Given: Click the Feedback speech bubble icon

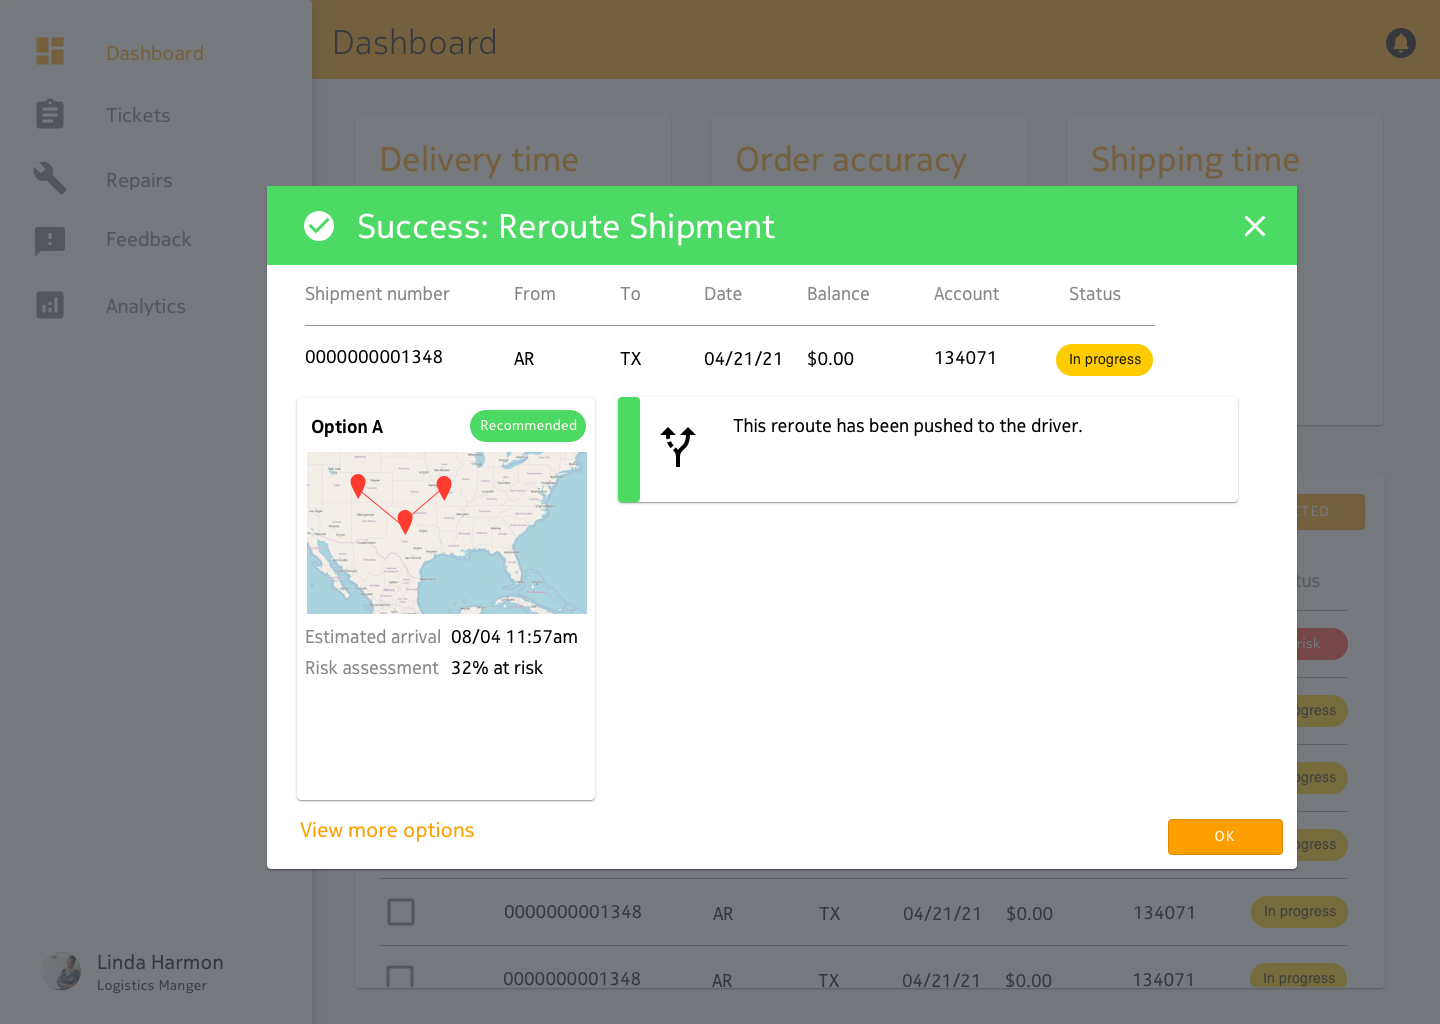Looking at the screenshot, I should (50, 241).
